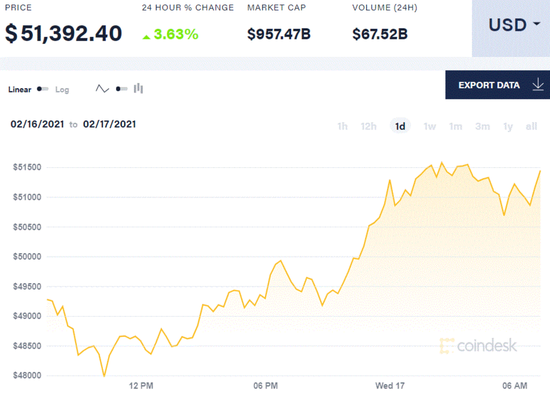This screenshot has width=550, height=398.
Task: Select the 1d time range
Action: [x=400, y=126]
